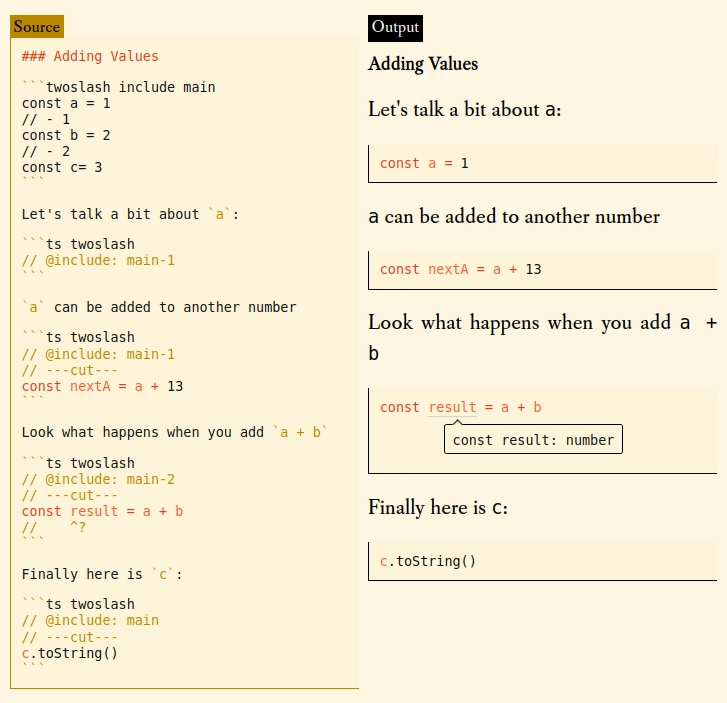Click the '// - 2' comment line
The height and width of the screenshot is (703, 727).
[46, 151]
